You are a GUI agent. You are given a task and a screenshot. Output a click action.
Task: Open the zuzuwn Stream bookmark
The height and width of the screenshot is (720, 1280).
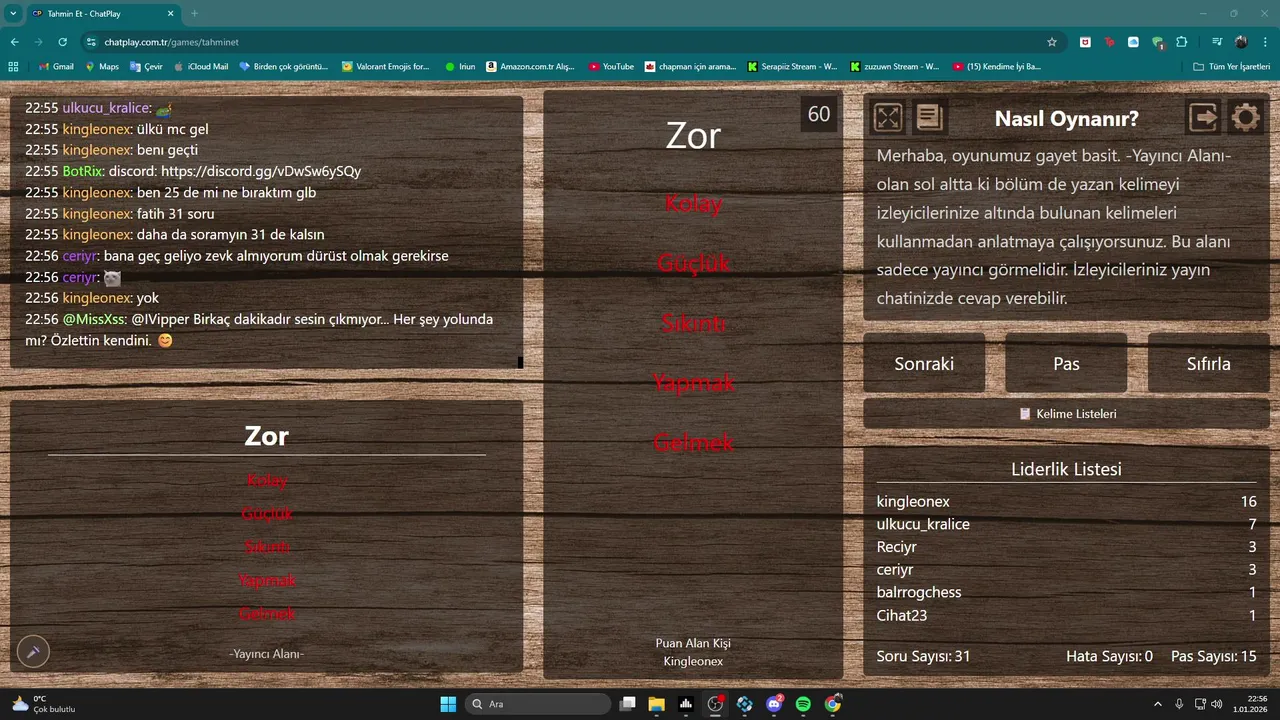tap(896, 66)
